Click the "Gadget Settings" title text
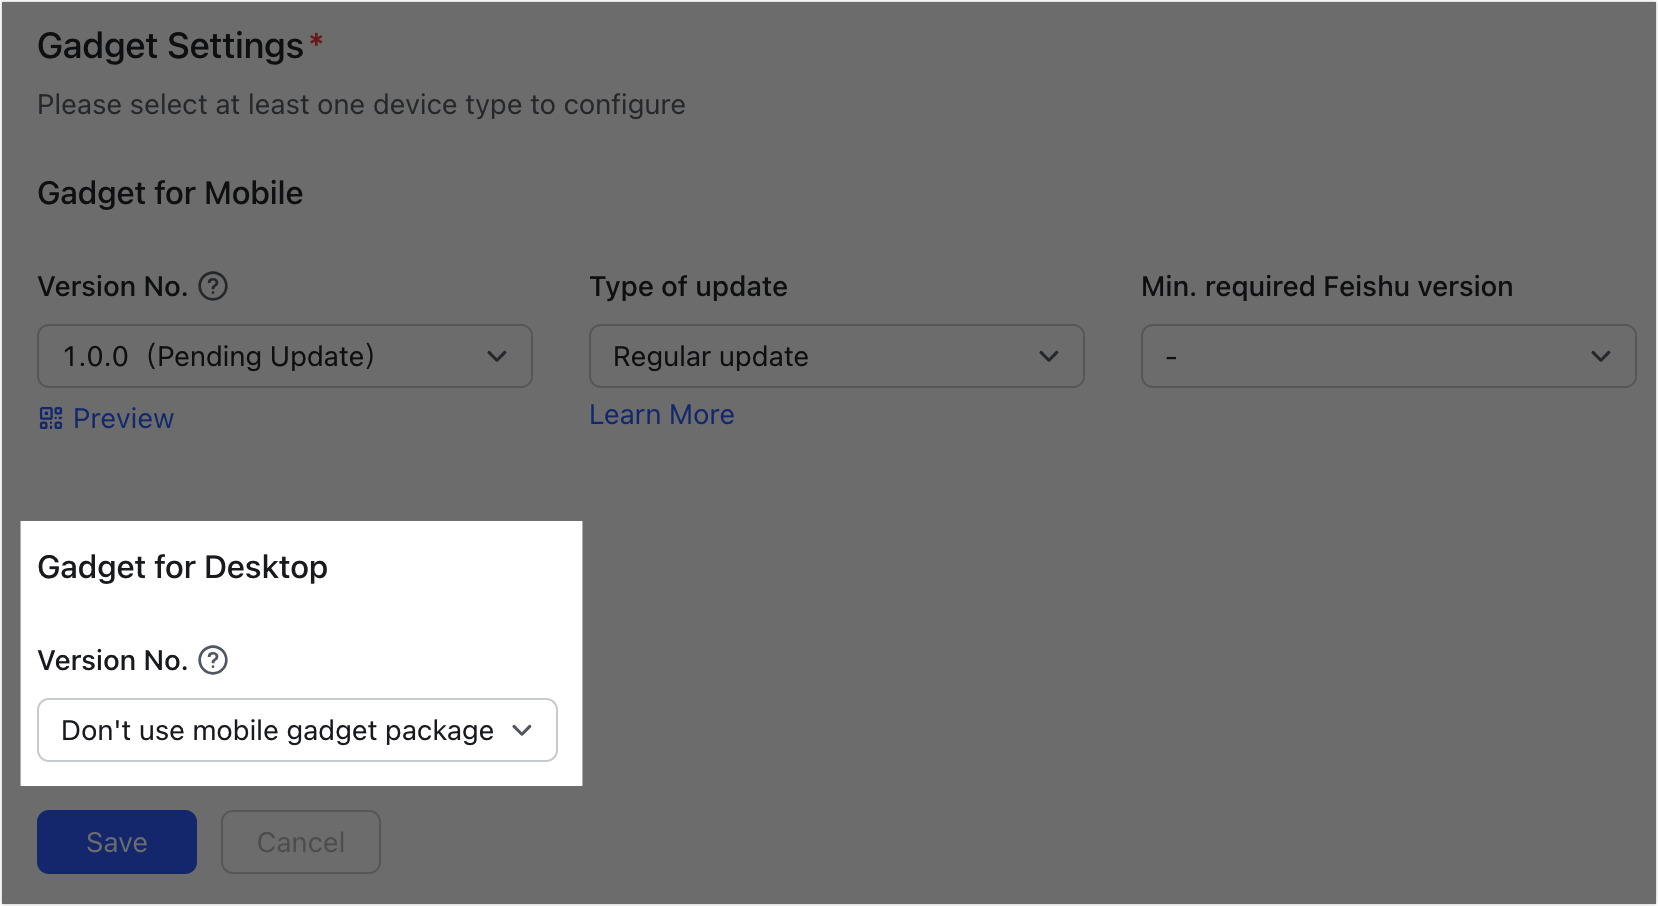1658x906 pixels. tap(170, 46)
